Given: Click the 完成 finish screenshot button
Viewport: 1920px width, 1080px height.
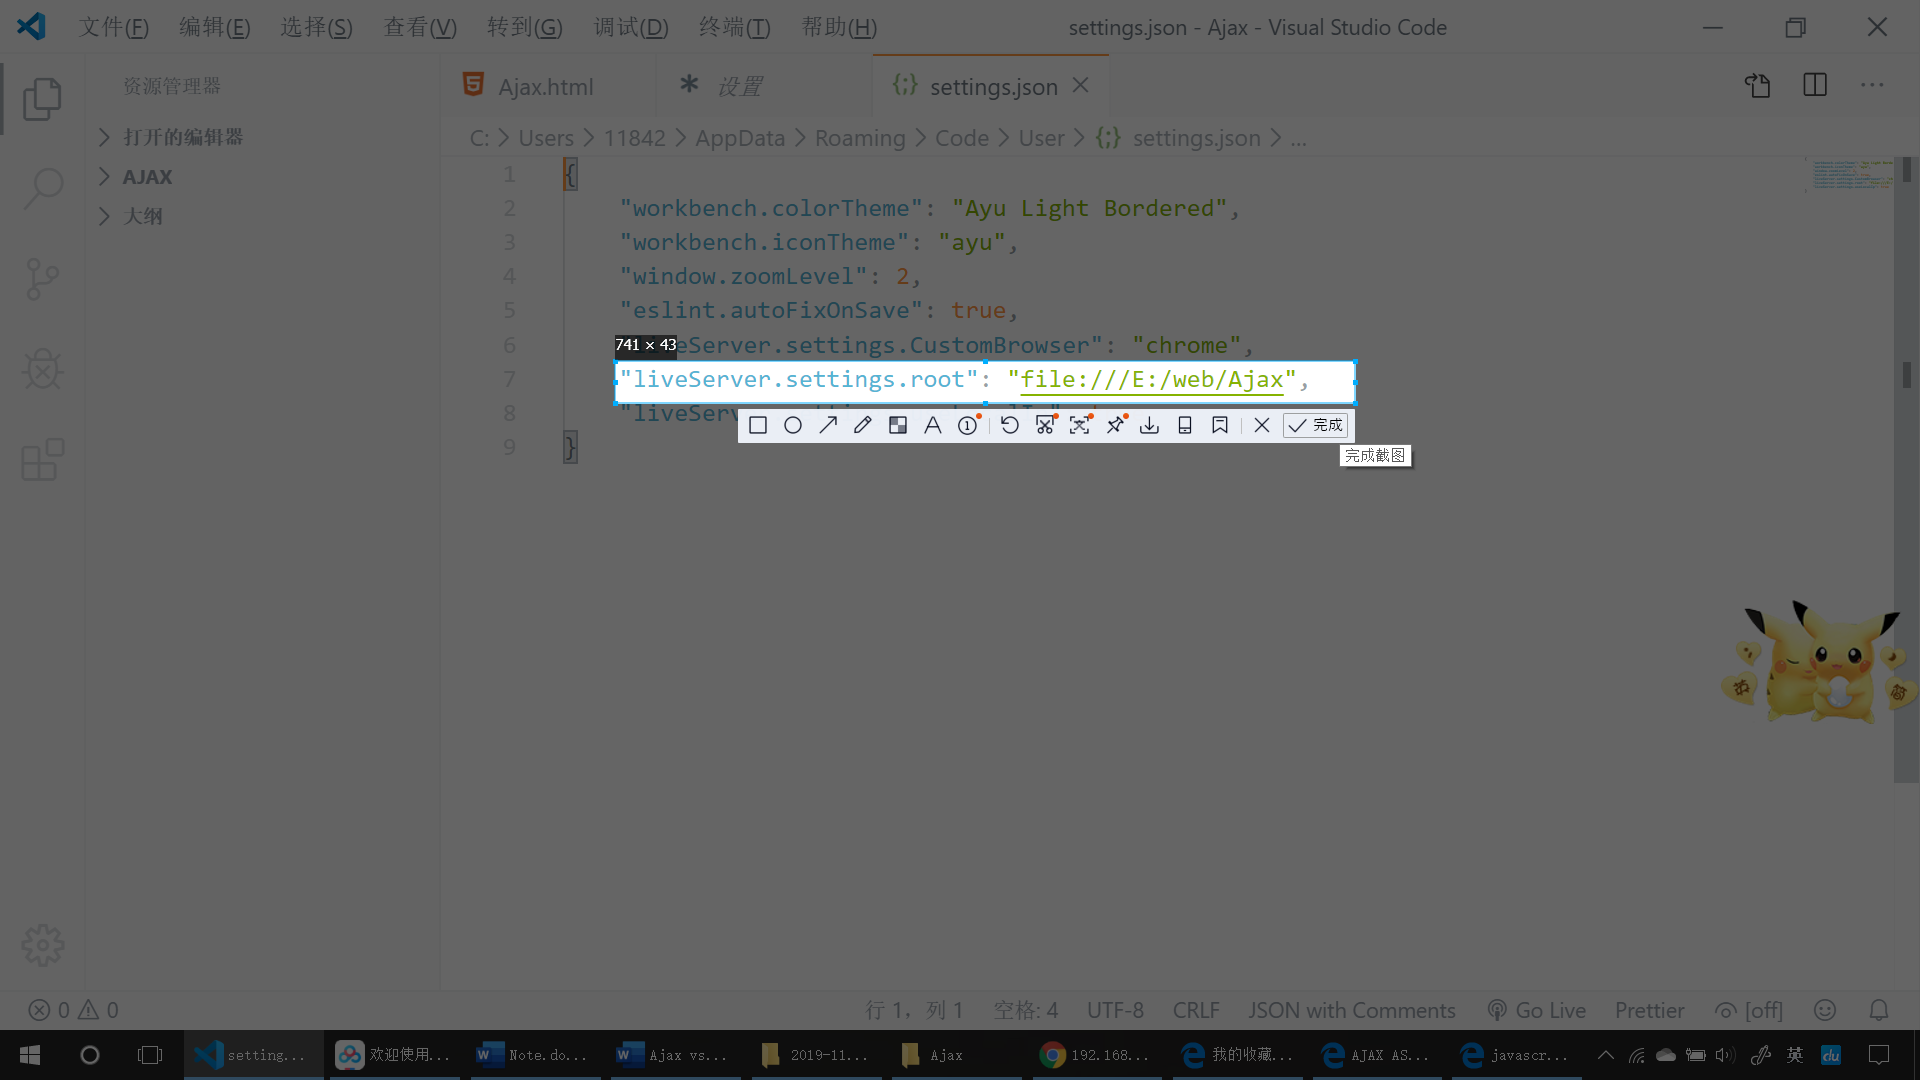Looking at the screenshot, I should coord(1316,425).
